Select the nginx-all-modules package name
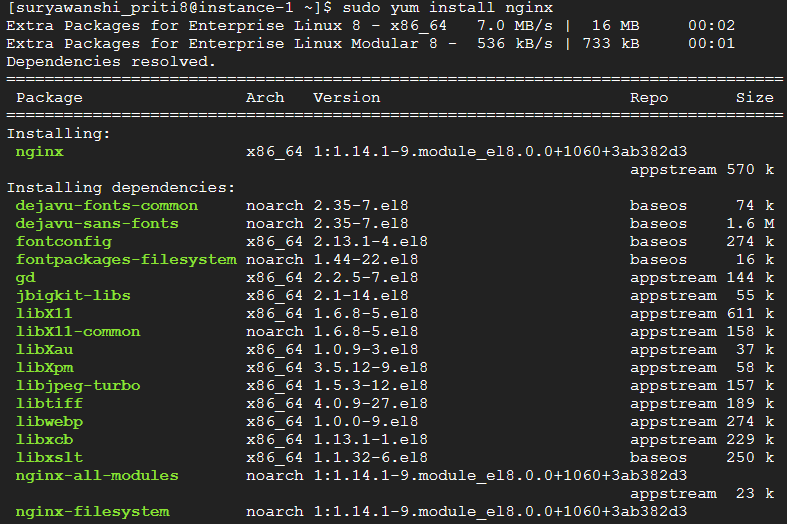Image resolution: width=787 pixels, height=524 pixels. (x=97, y=475)
